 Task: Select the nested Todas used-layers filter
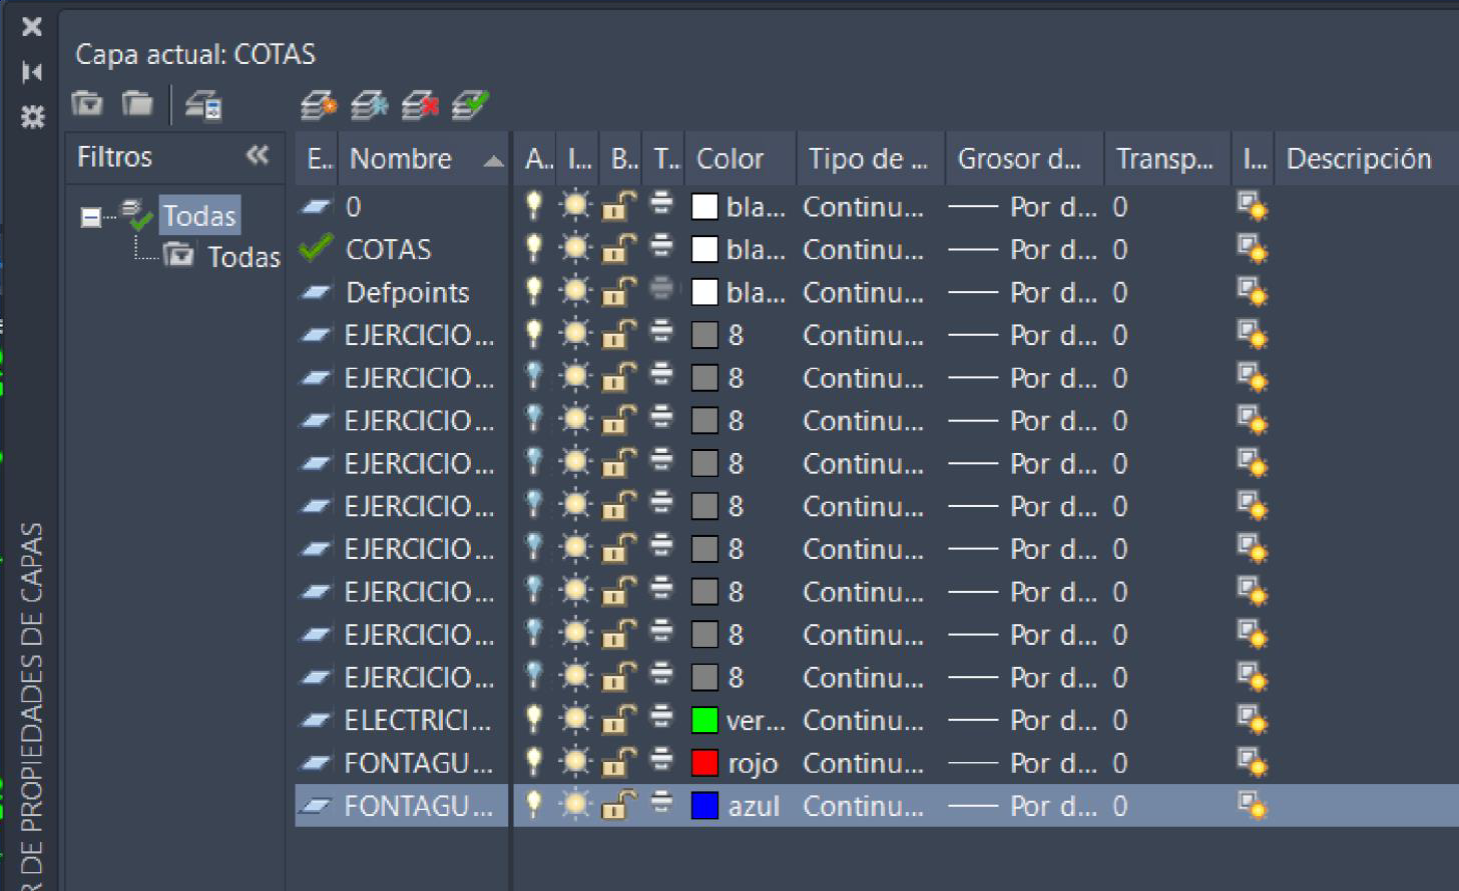[244, 257]
